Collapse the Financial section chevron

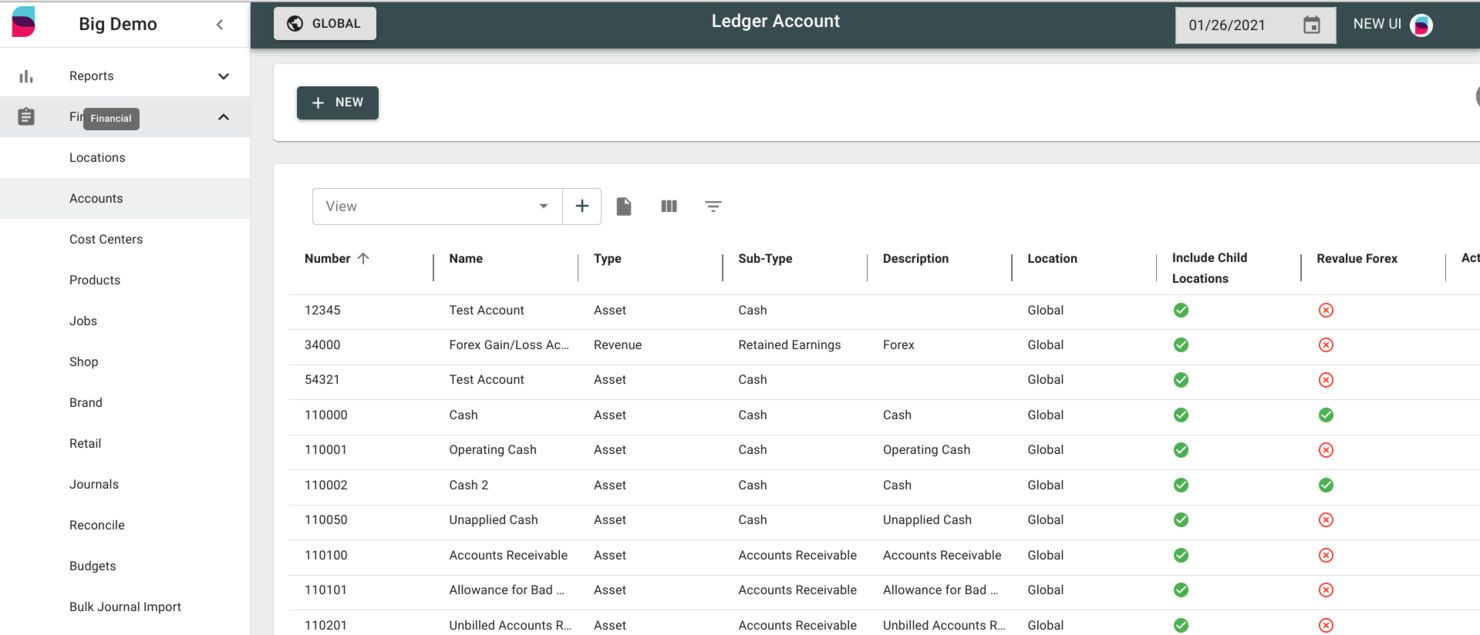tap(224, 117)
